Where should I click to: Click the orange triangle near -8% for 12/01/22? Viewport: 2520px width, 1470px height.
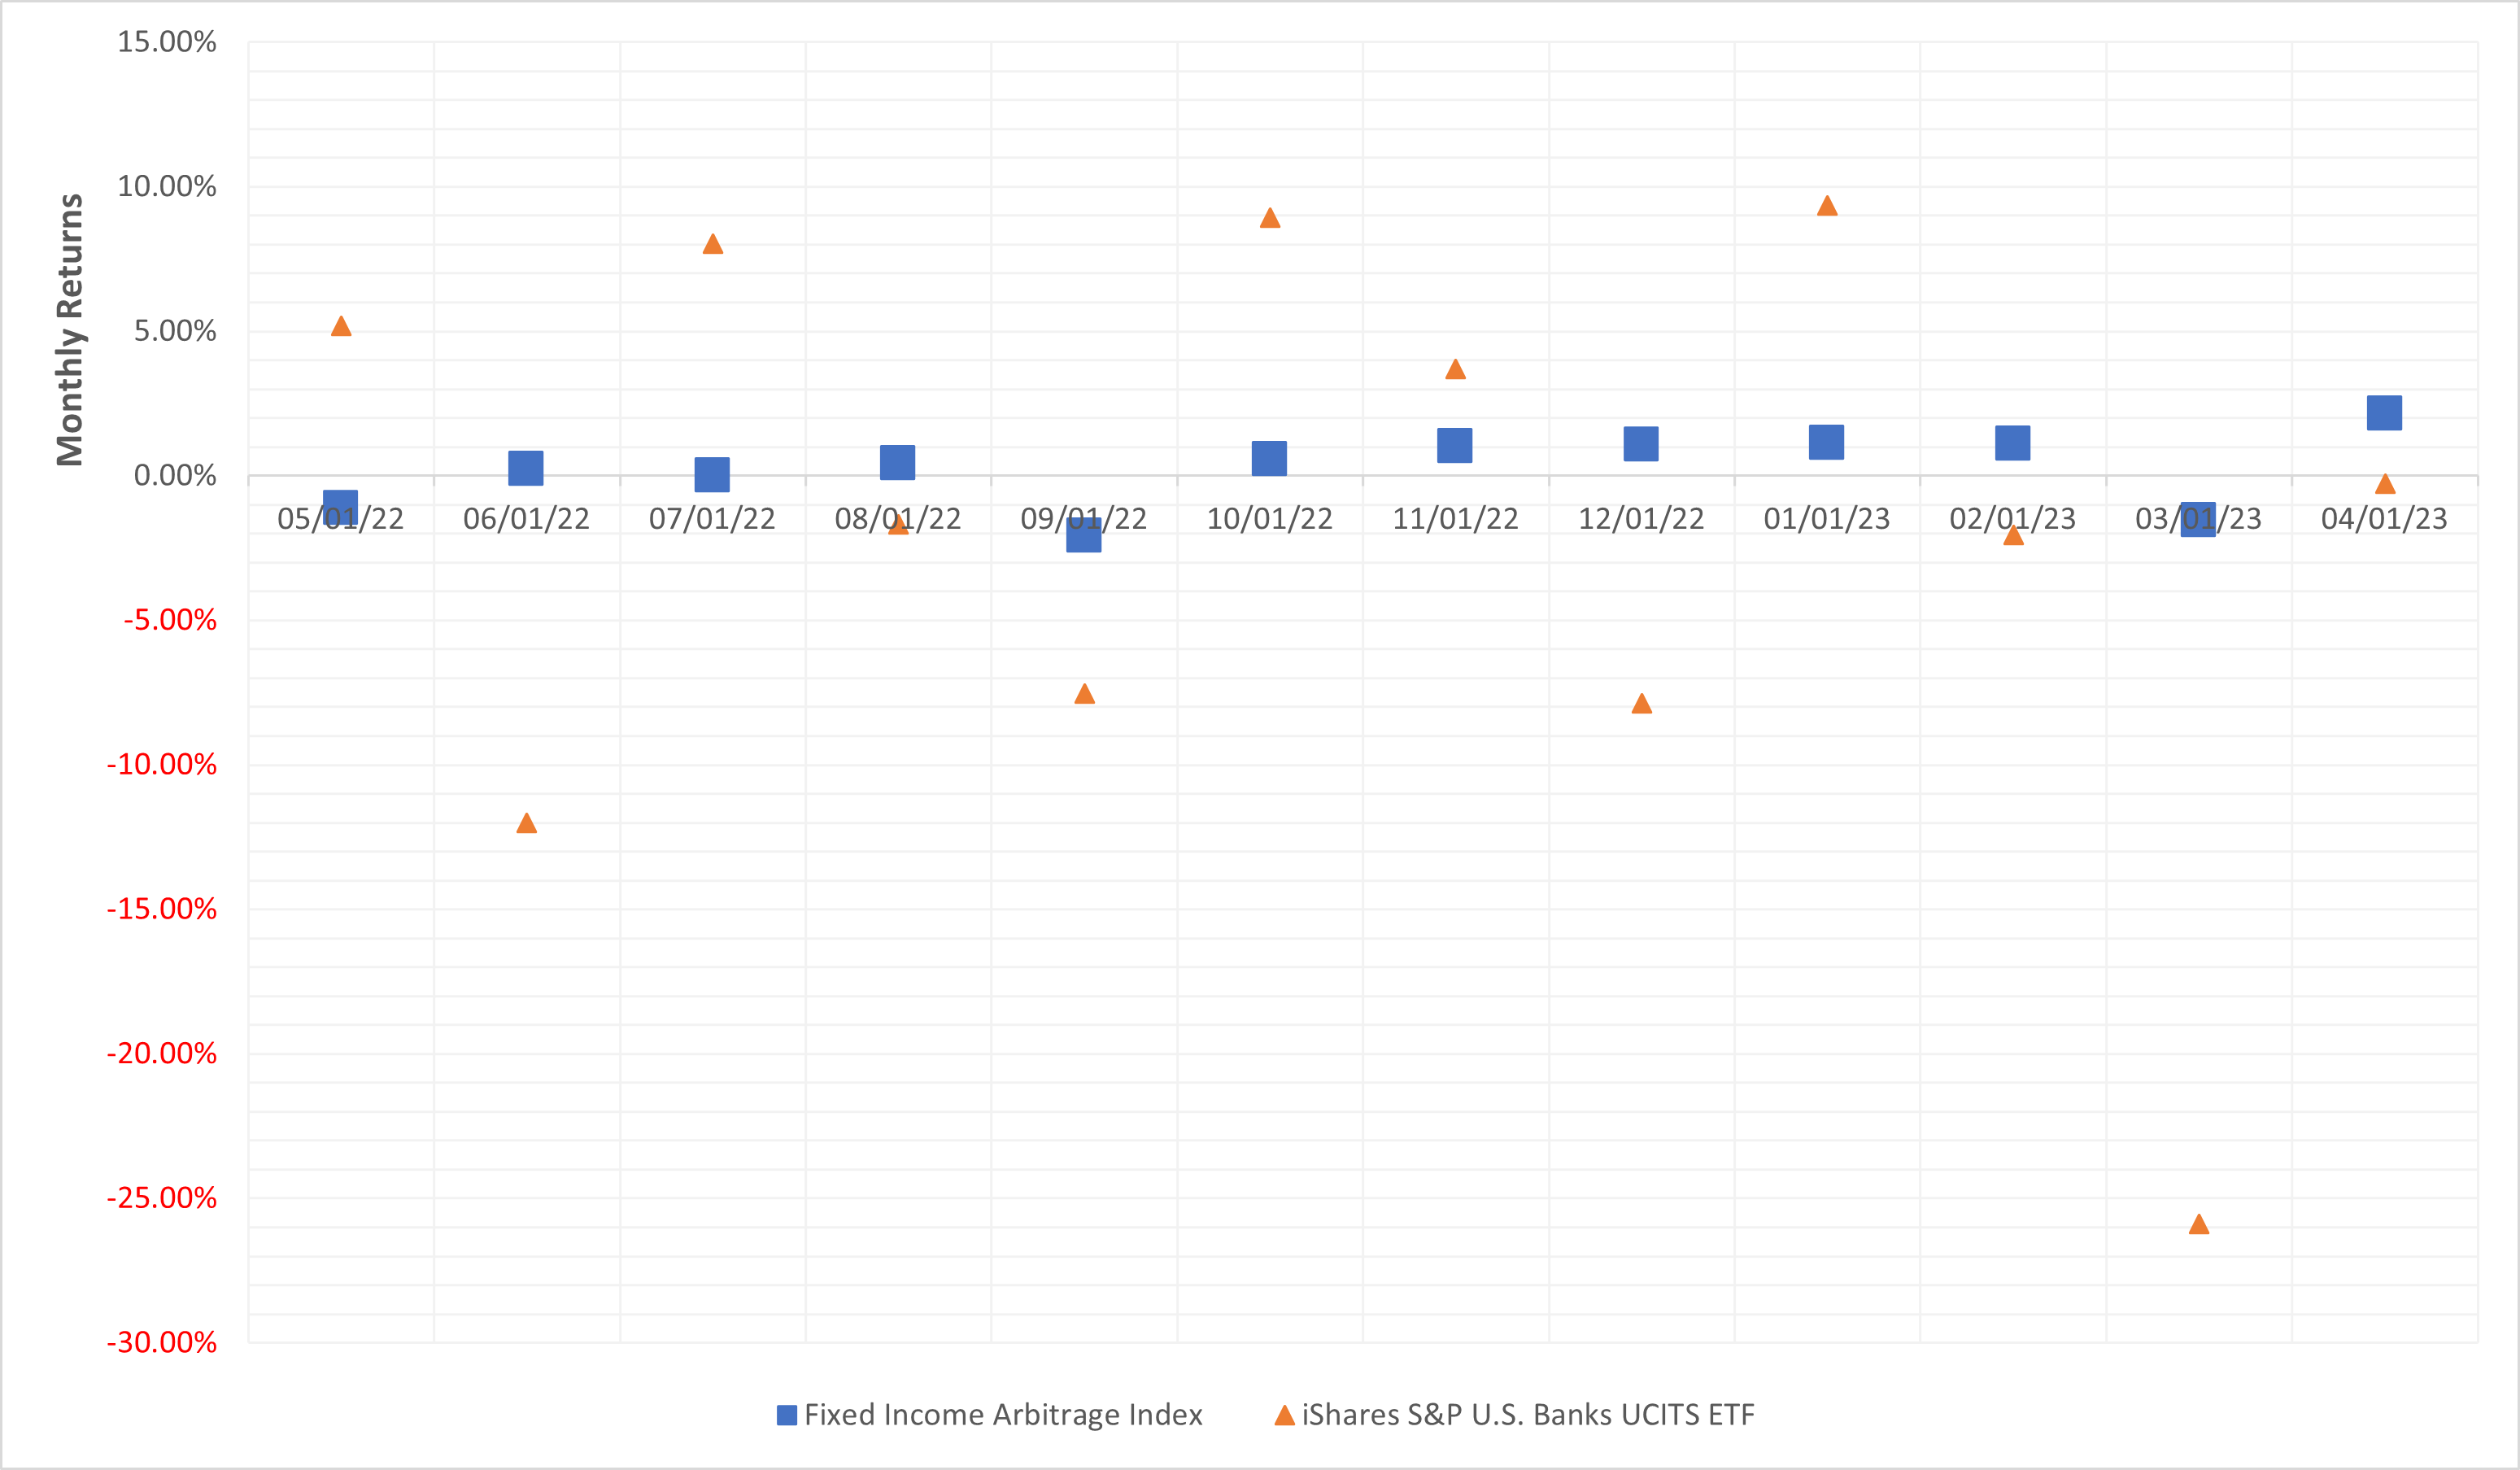click(x=1641, y=704)
